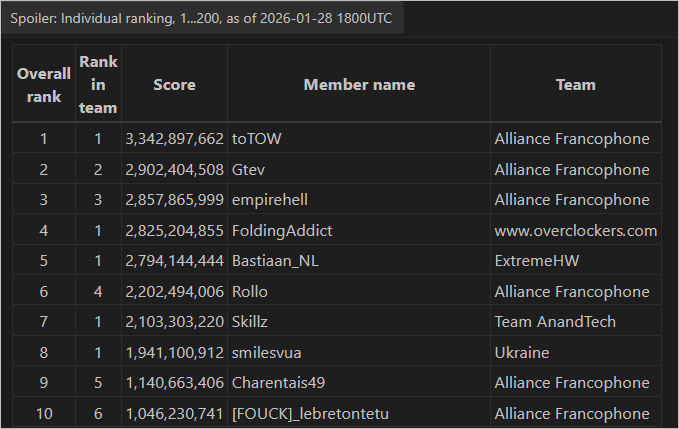Click member Charentais49
679x429 pixels.
coord(278,383)
